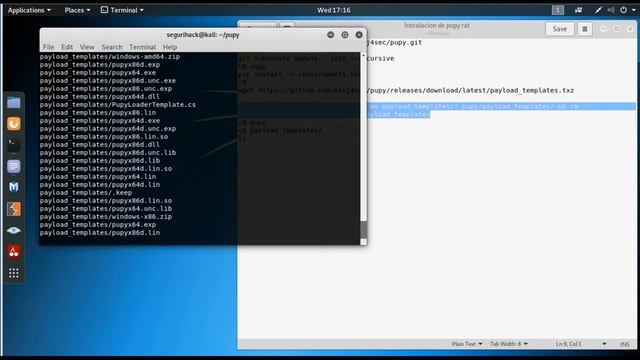The image size is (640, 360).
Task: Open the Applications menu
Action: click(29, 10)
